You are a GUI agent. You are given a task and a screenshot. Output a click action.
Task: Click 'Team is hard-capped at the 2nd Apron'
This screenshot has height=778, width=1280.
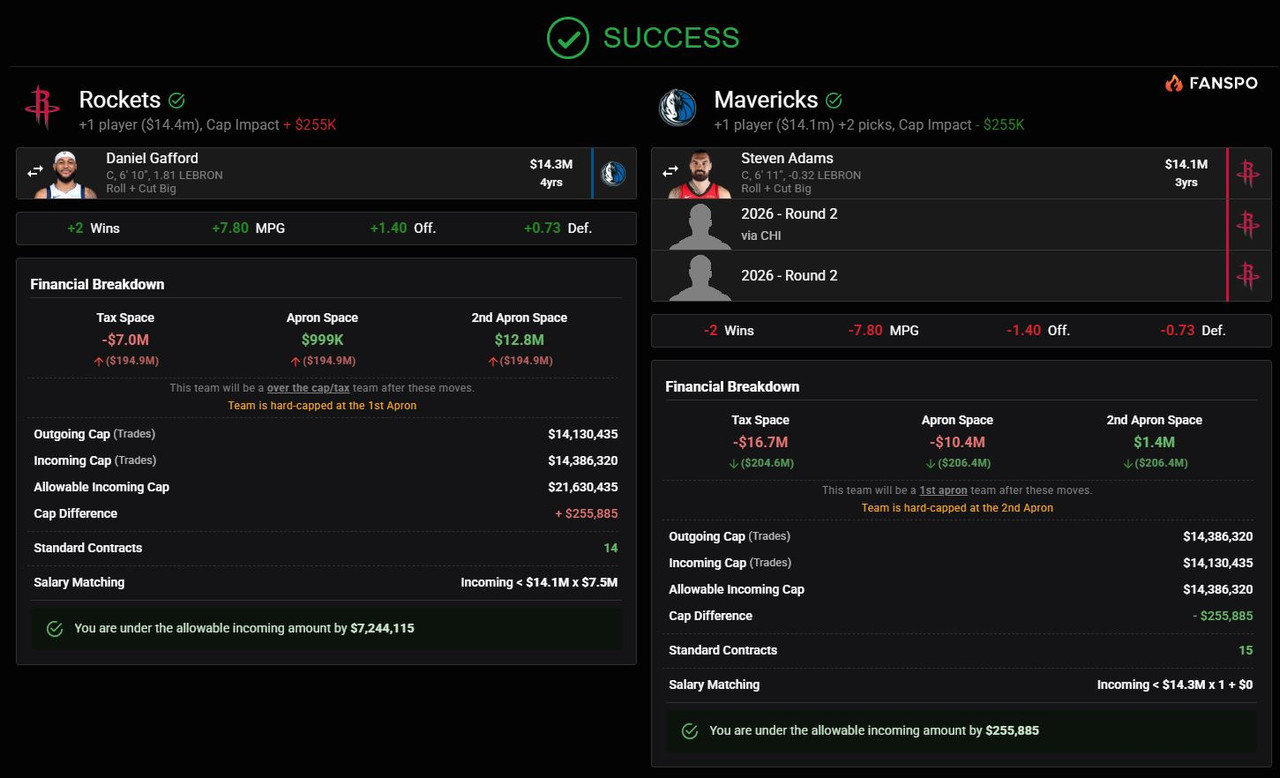(x=957, y=508)
